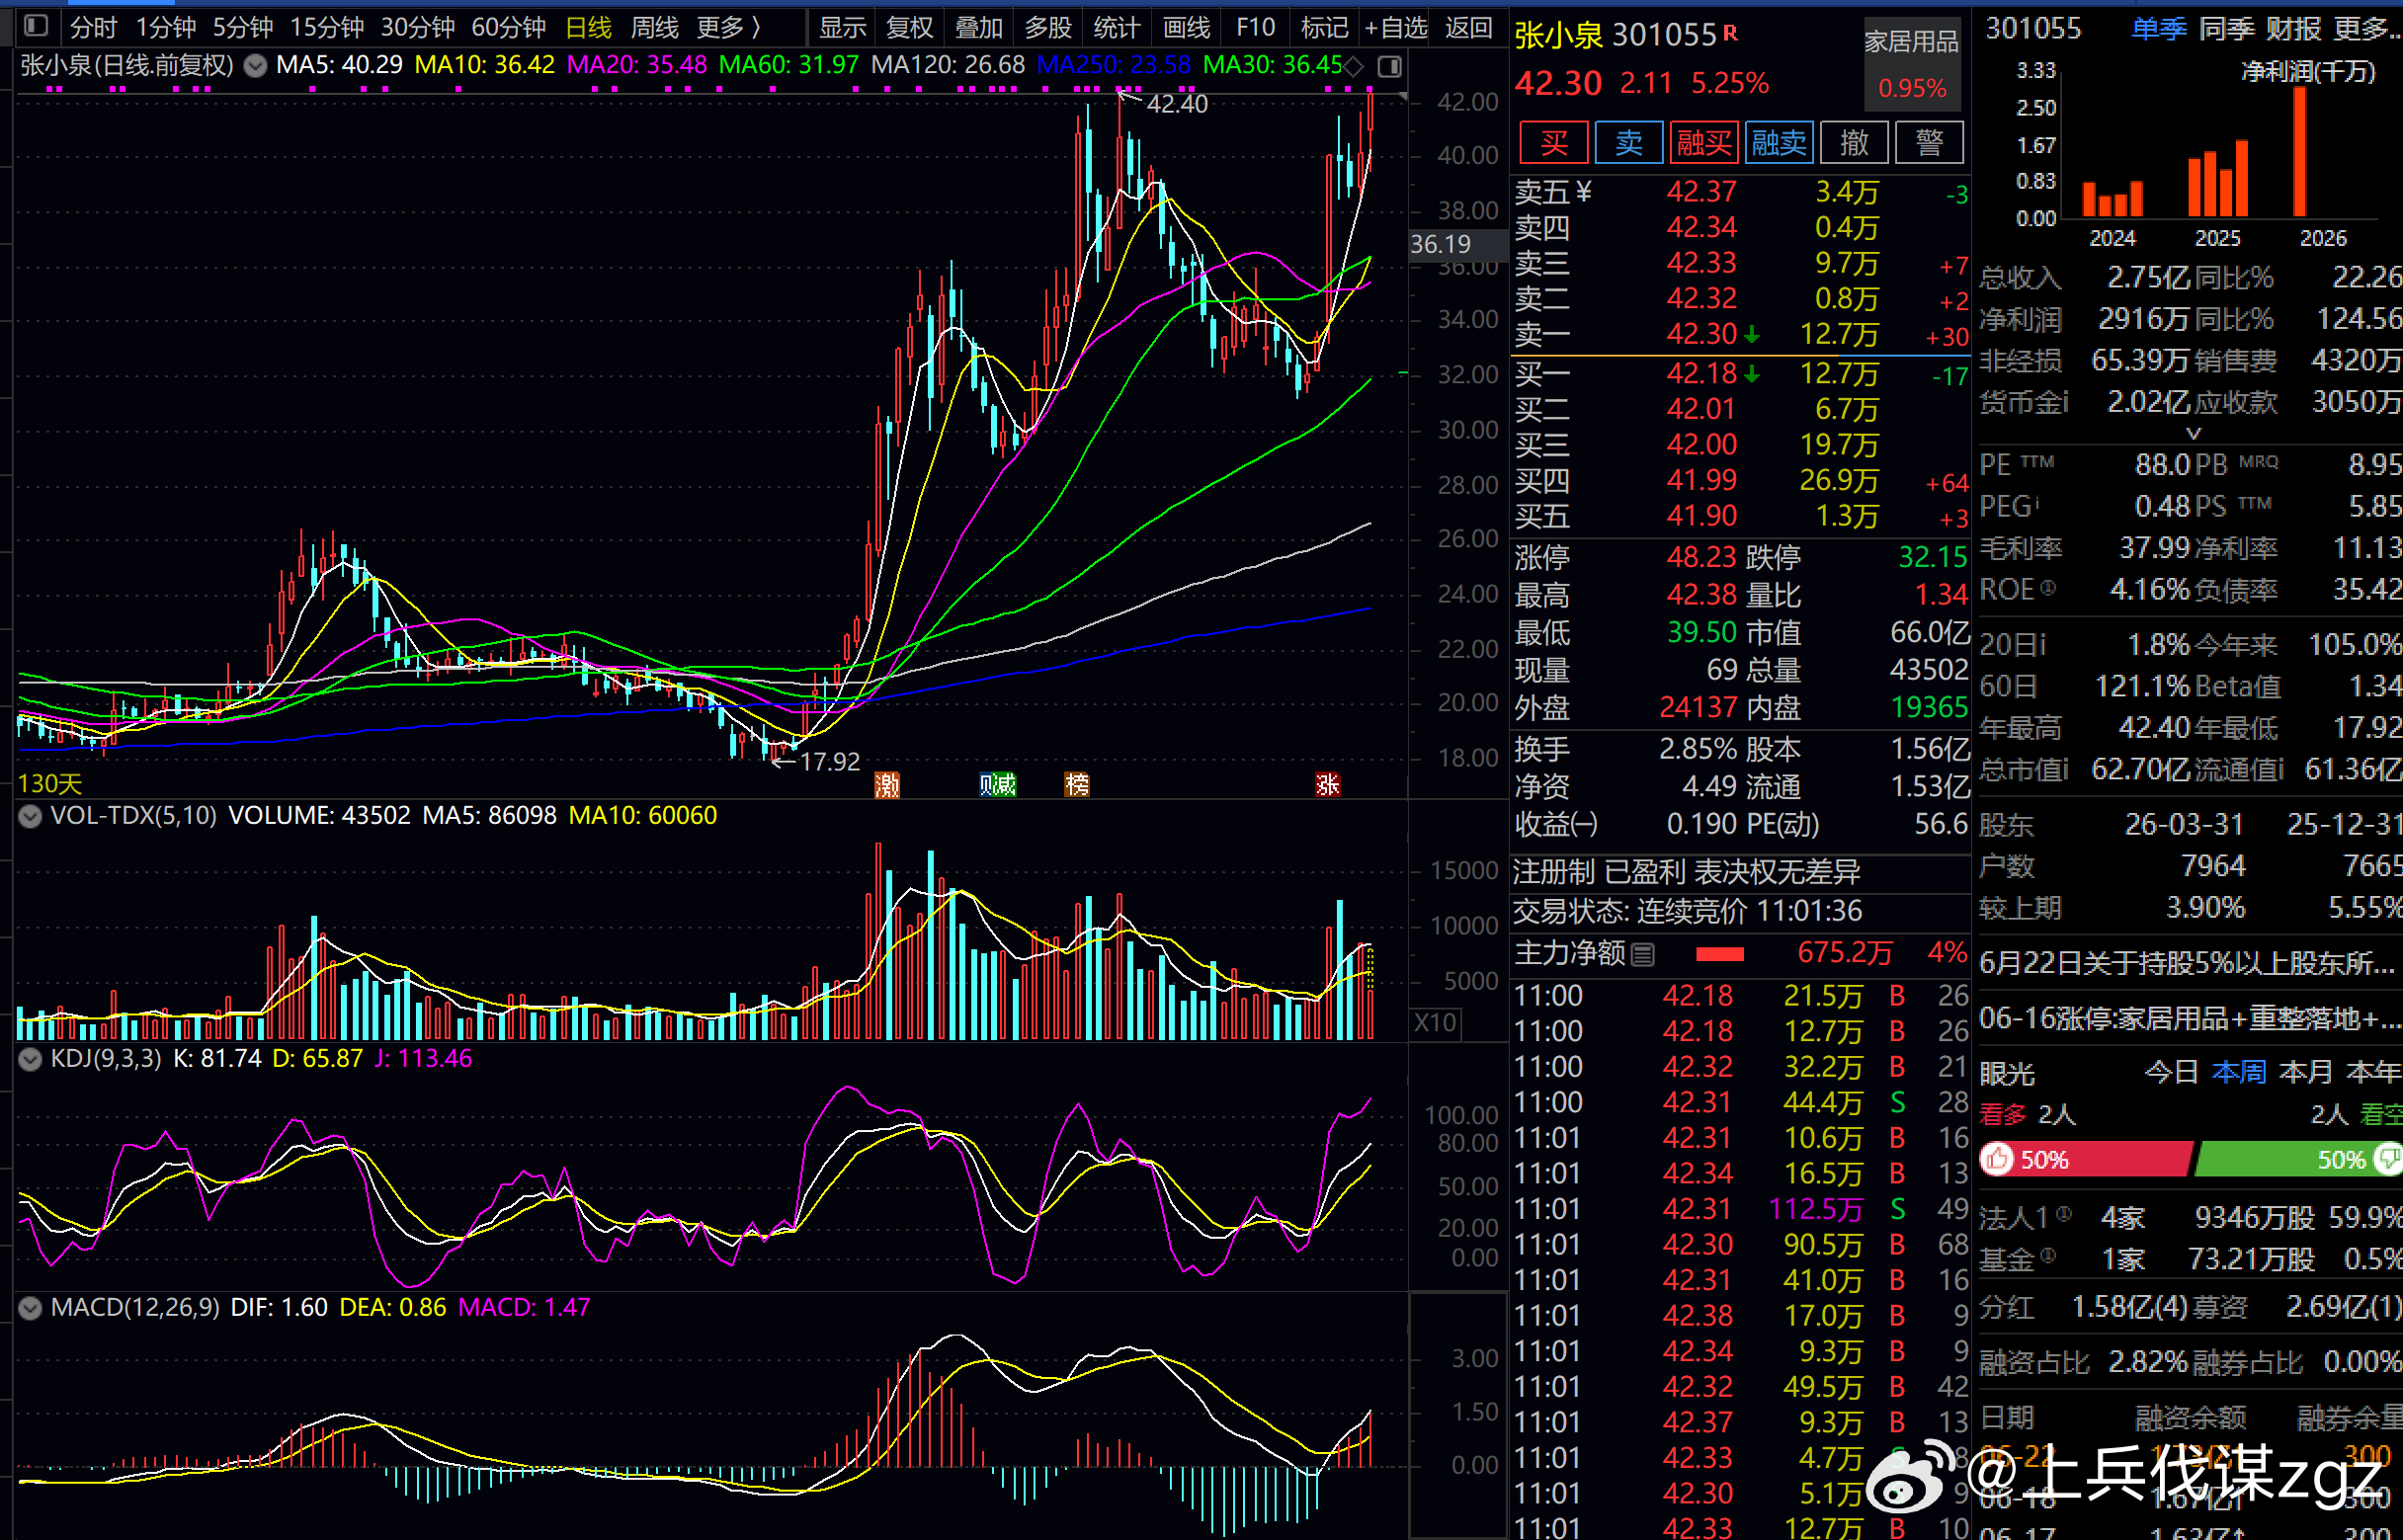
Task: Expand main chart indicator dropdown arrow
Action: click(256, 66)
